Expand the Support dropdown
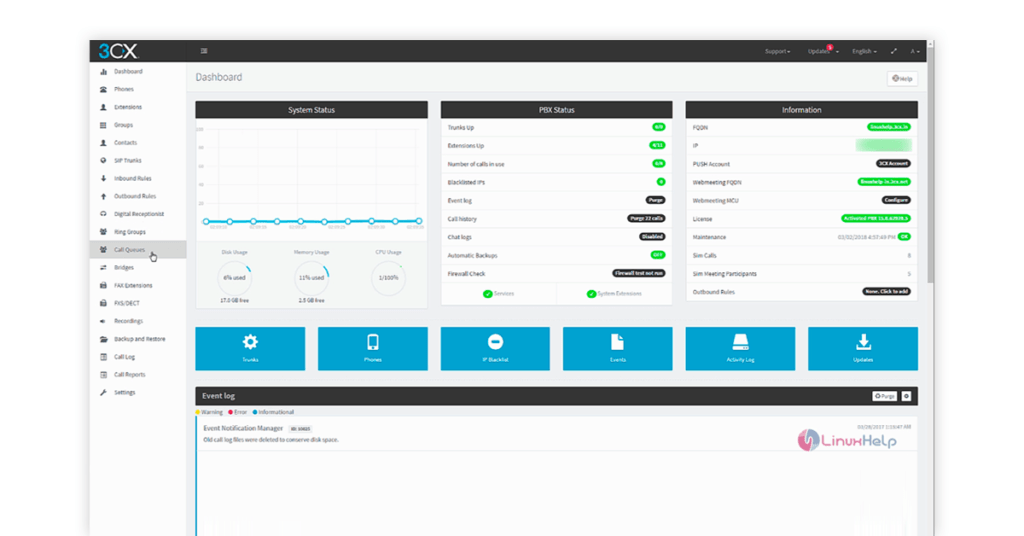Image resolution: width=1024 pixels, height=536 pixels. click(777, 51)
